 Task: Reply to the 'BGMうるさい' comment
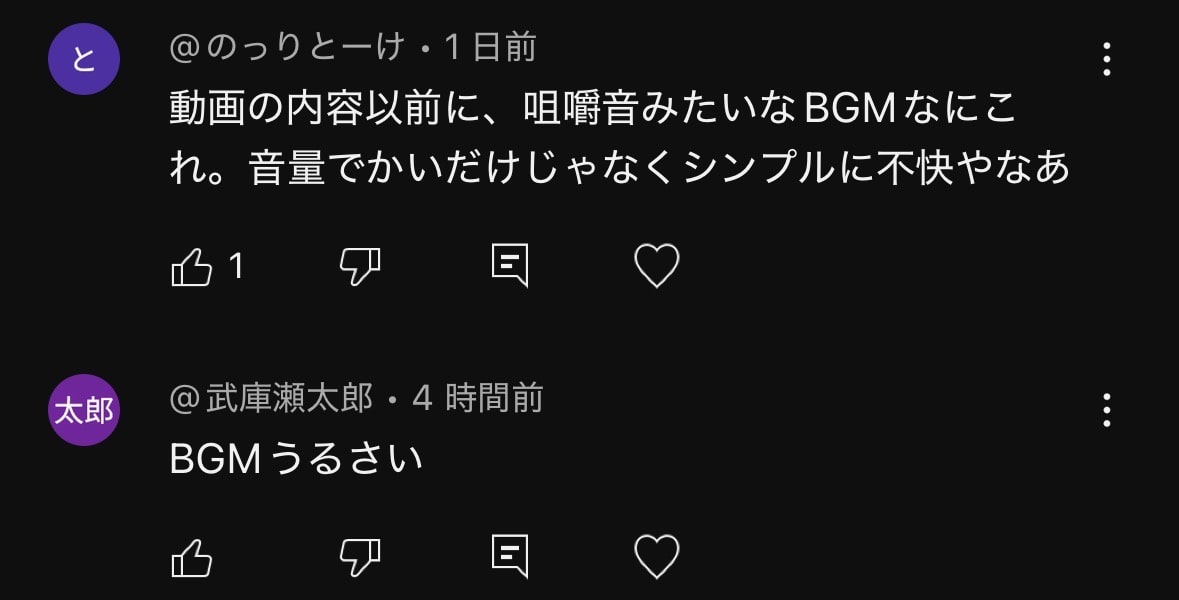tap(510, 556)
